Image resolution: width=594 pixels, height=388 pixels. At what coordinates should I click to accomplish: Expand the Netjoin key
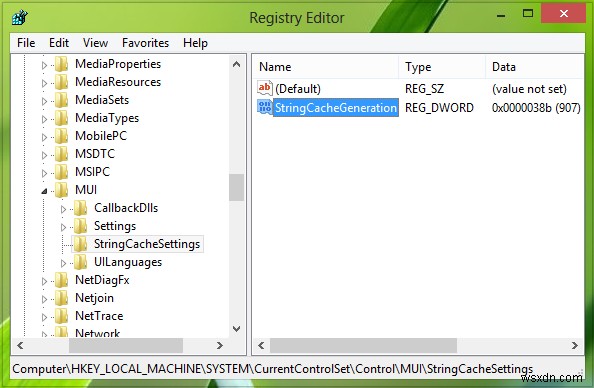[44, 299]
